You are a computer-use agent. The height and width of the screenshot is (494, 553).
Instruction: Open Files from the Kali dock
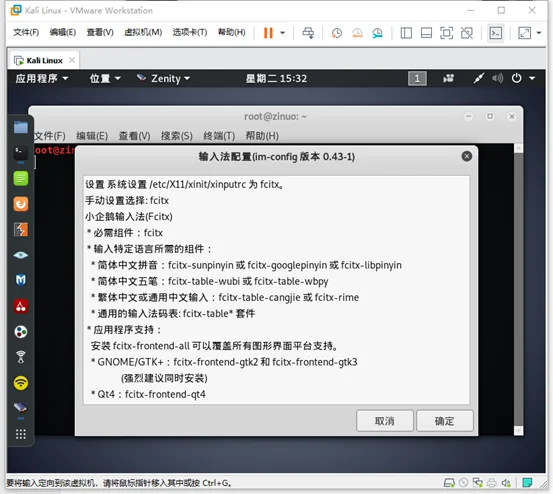[21, 127]
